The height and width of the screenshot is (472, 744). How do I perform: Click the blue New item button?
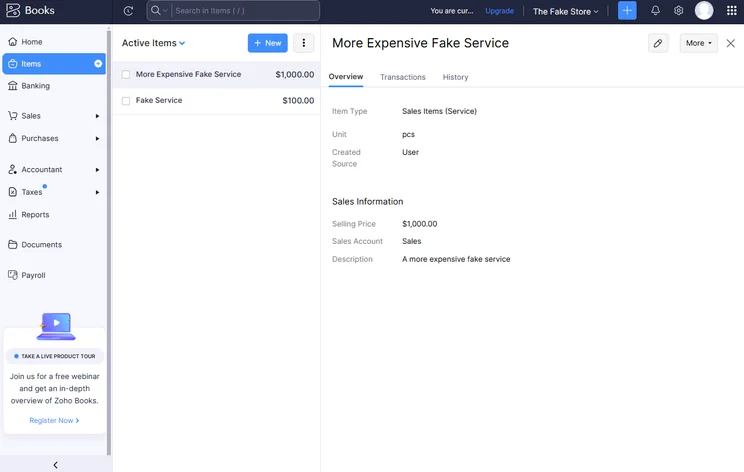268,43
